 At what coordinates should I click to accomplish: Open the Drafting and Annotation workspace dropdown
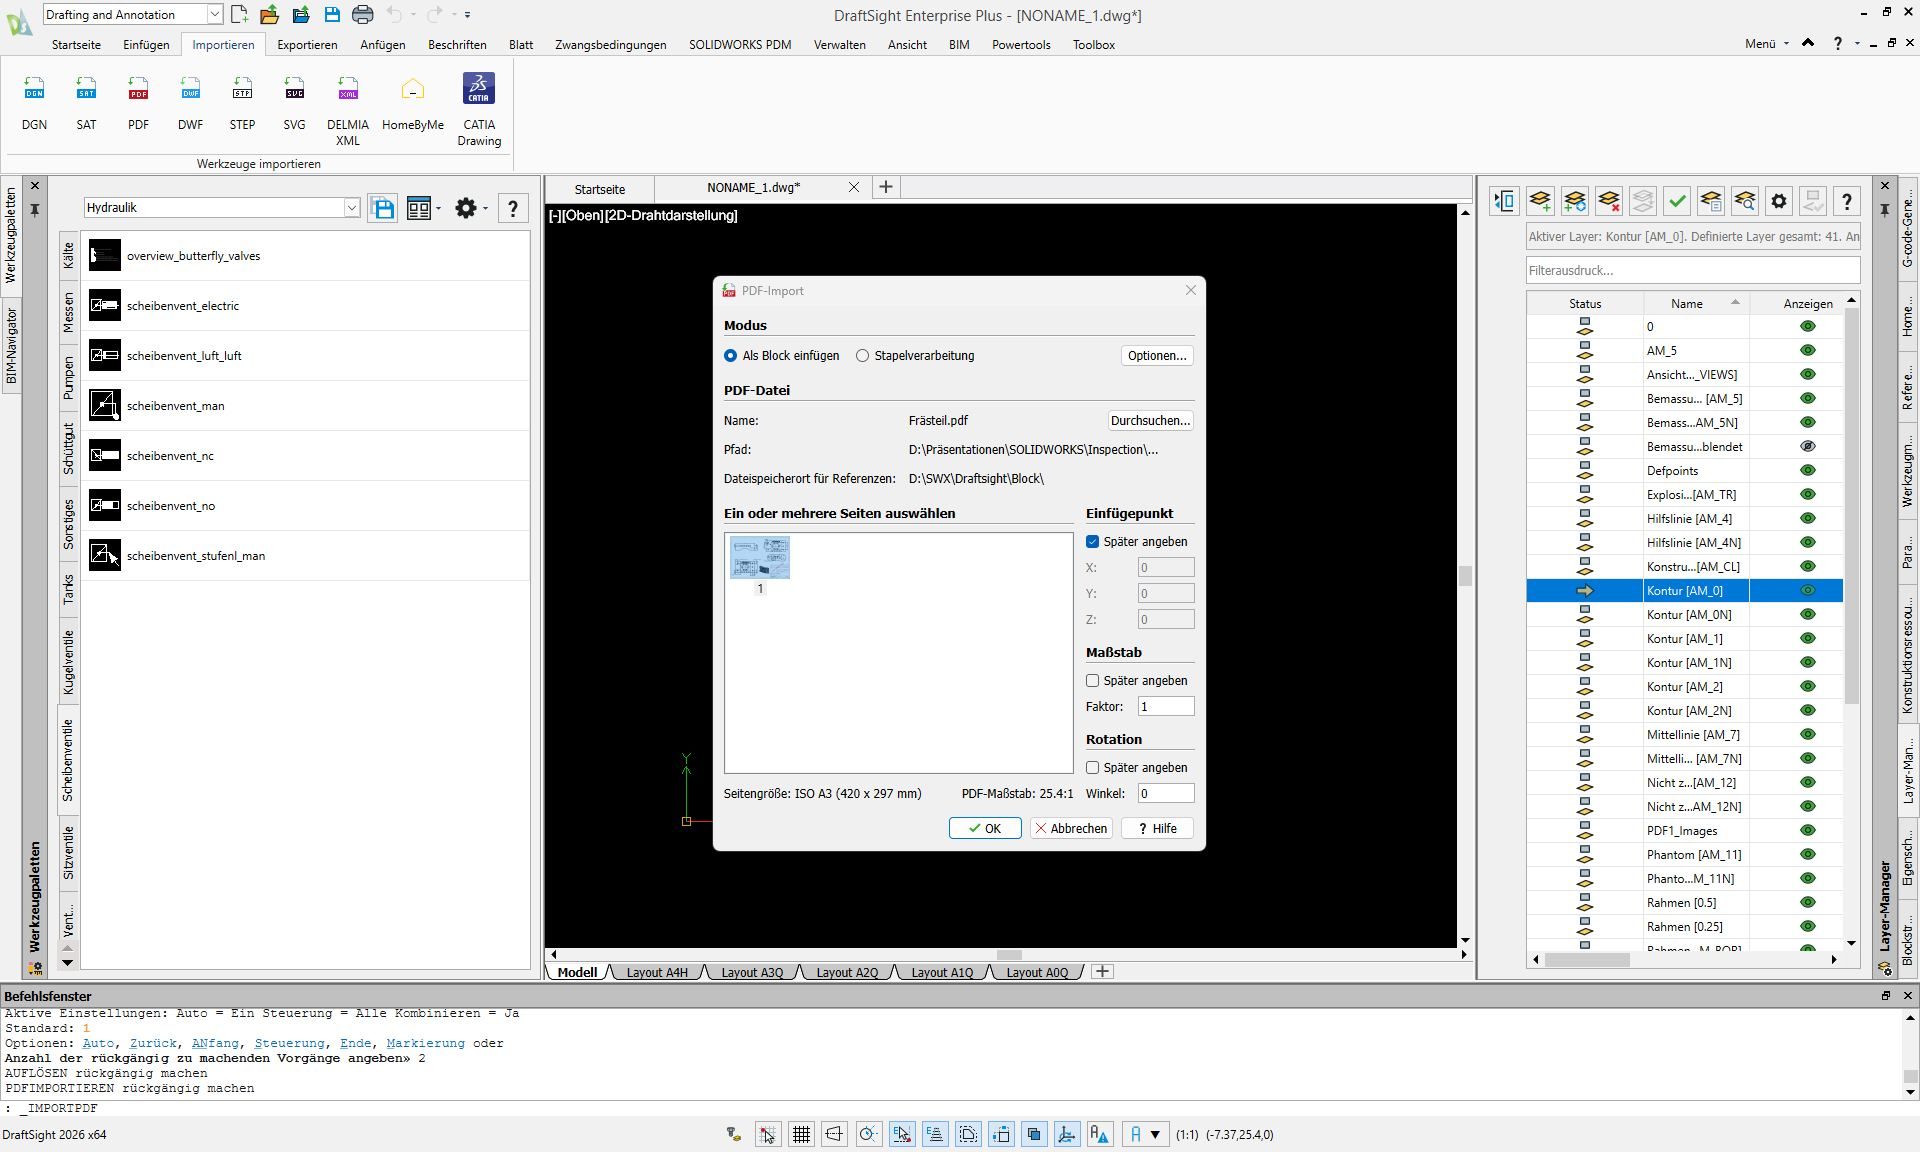pos(214,15)
